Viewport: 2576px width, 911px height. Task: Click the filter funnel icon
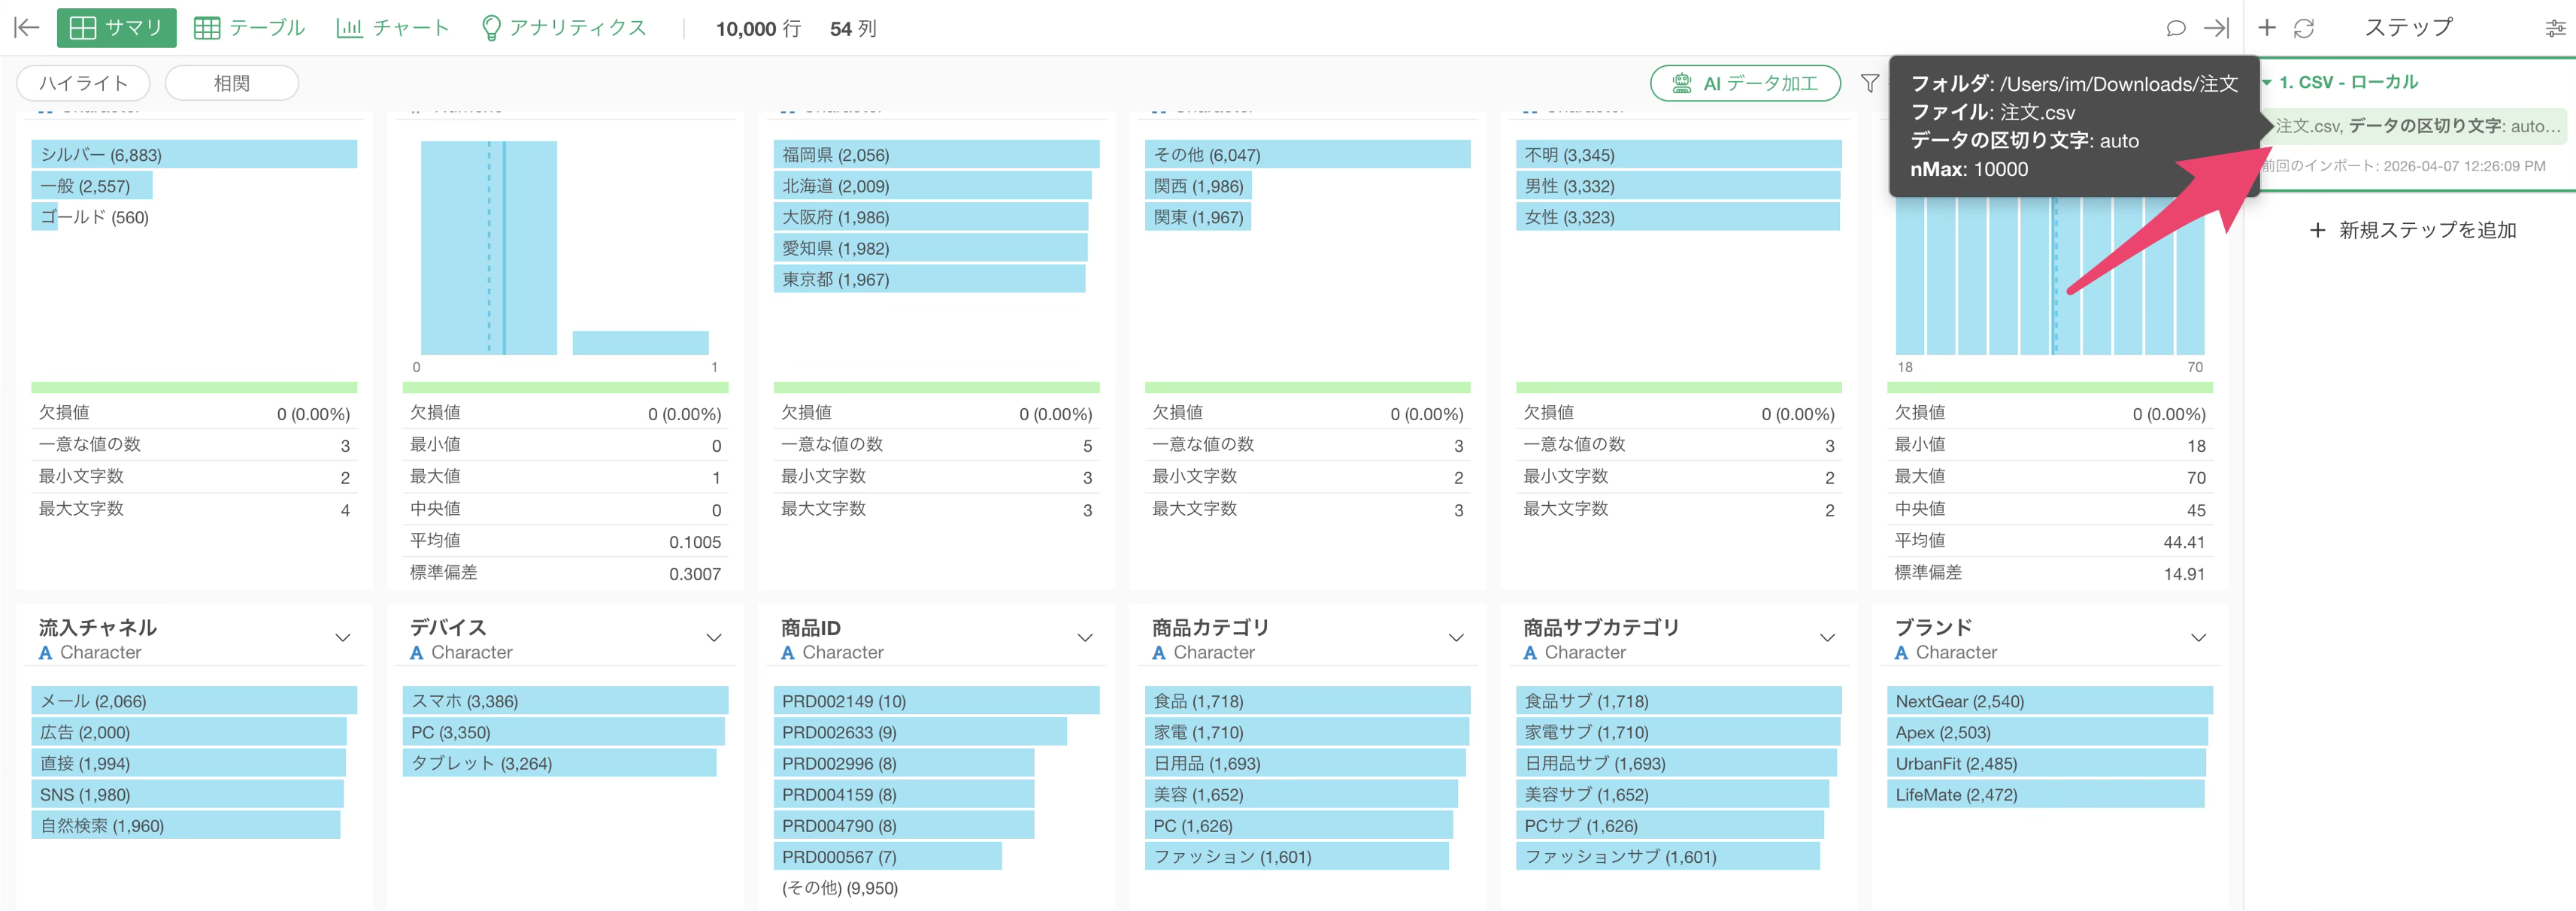tap(1869, 83)
